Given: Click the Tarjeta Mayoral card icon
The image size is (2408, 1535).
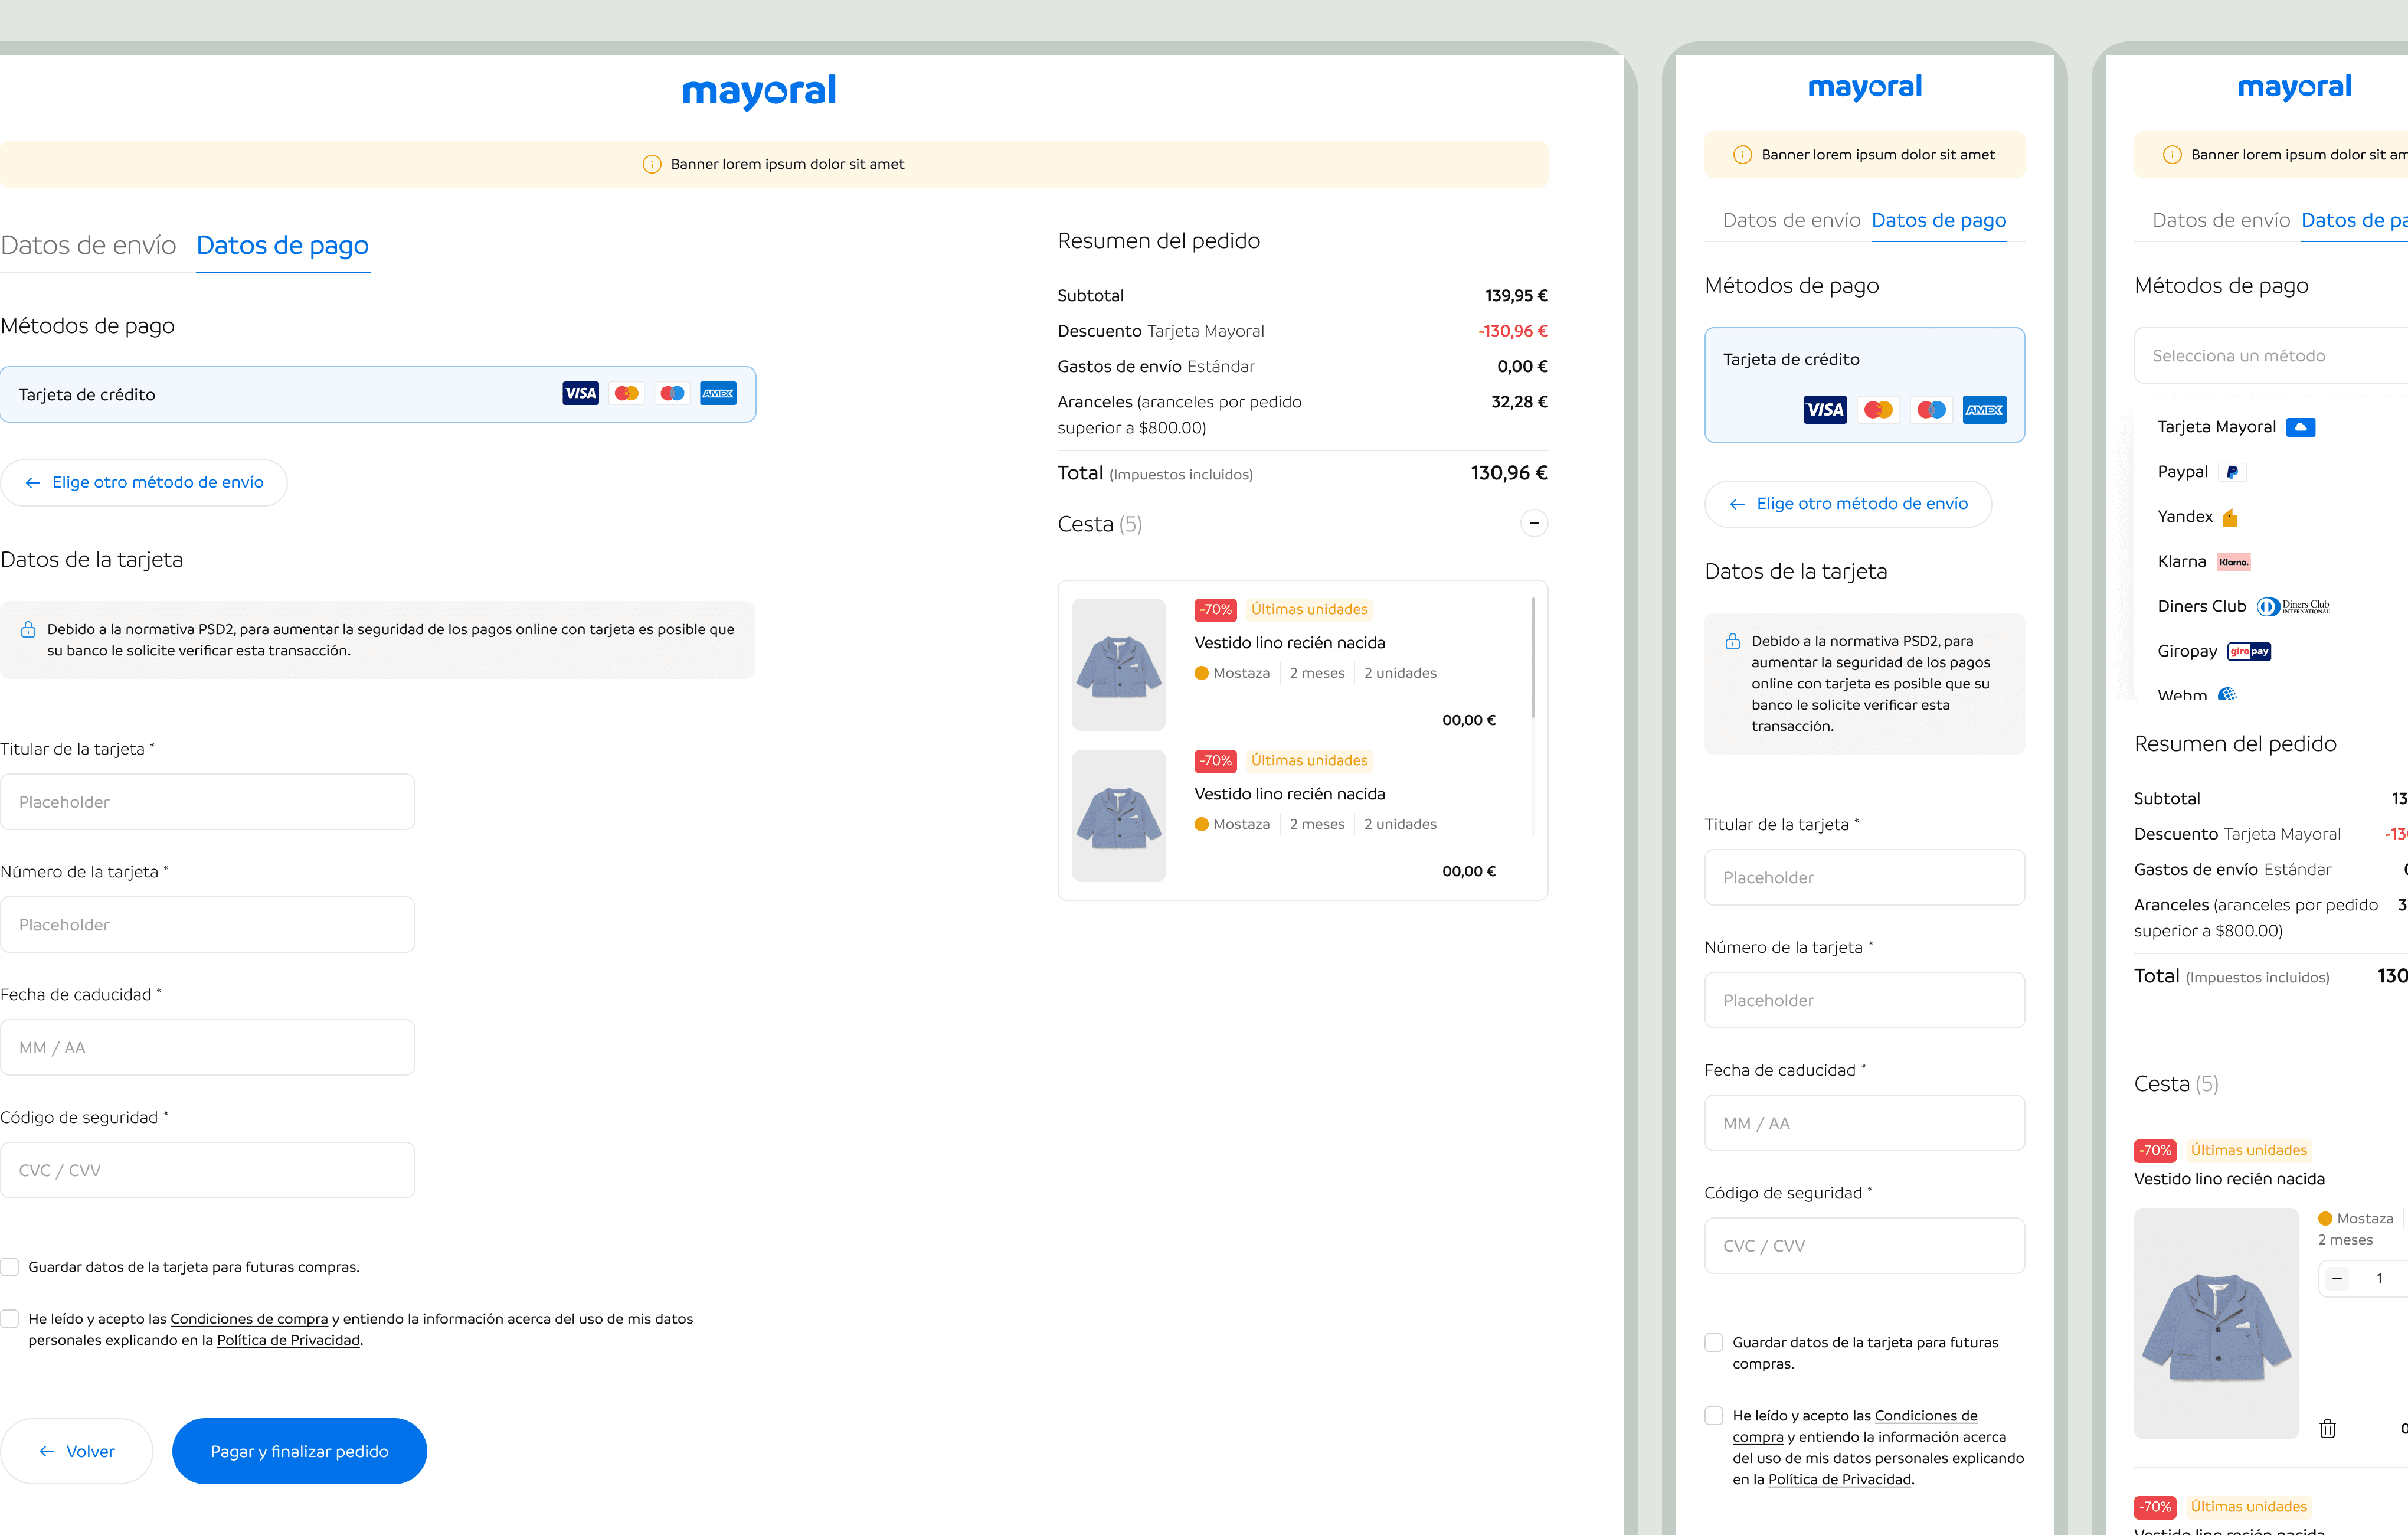Looking at the screenshot, I should (2300, 428).
